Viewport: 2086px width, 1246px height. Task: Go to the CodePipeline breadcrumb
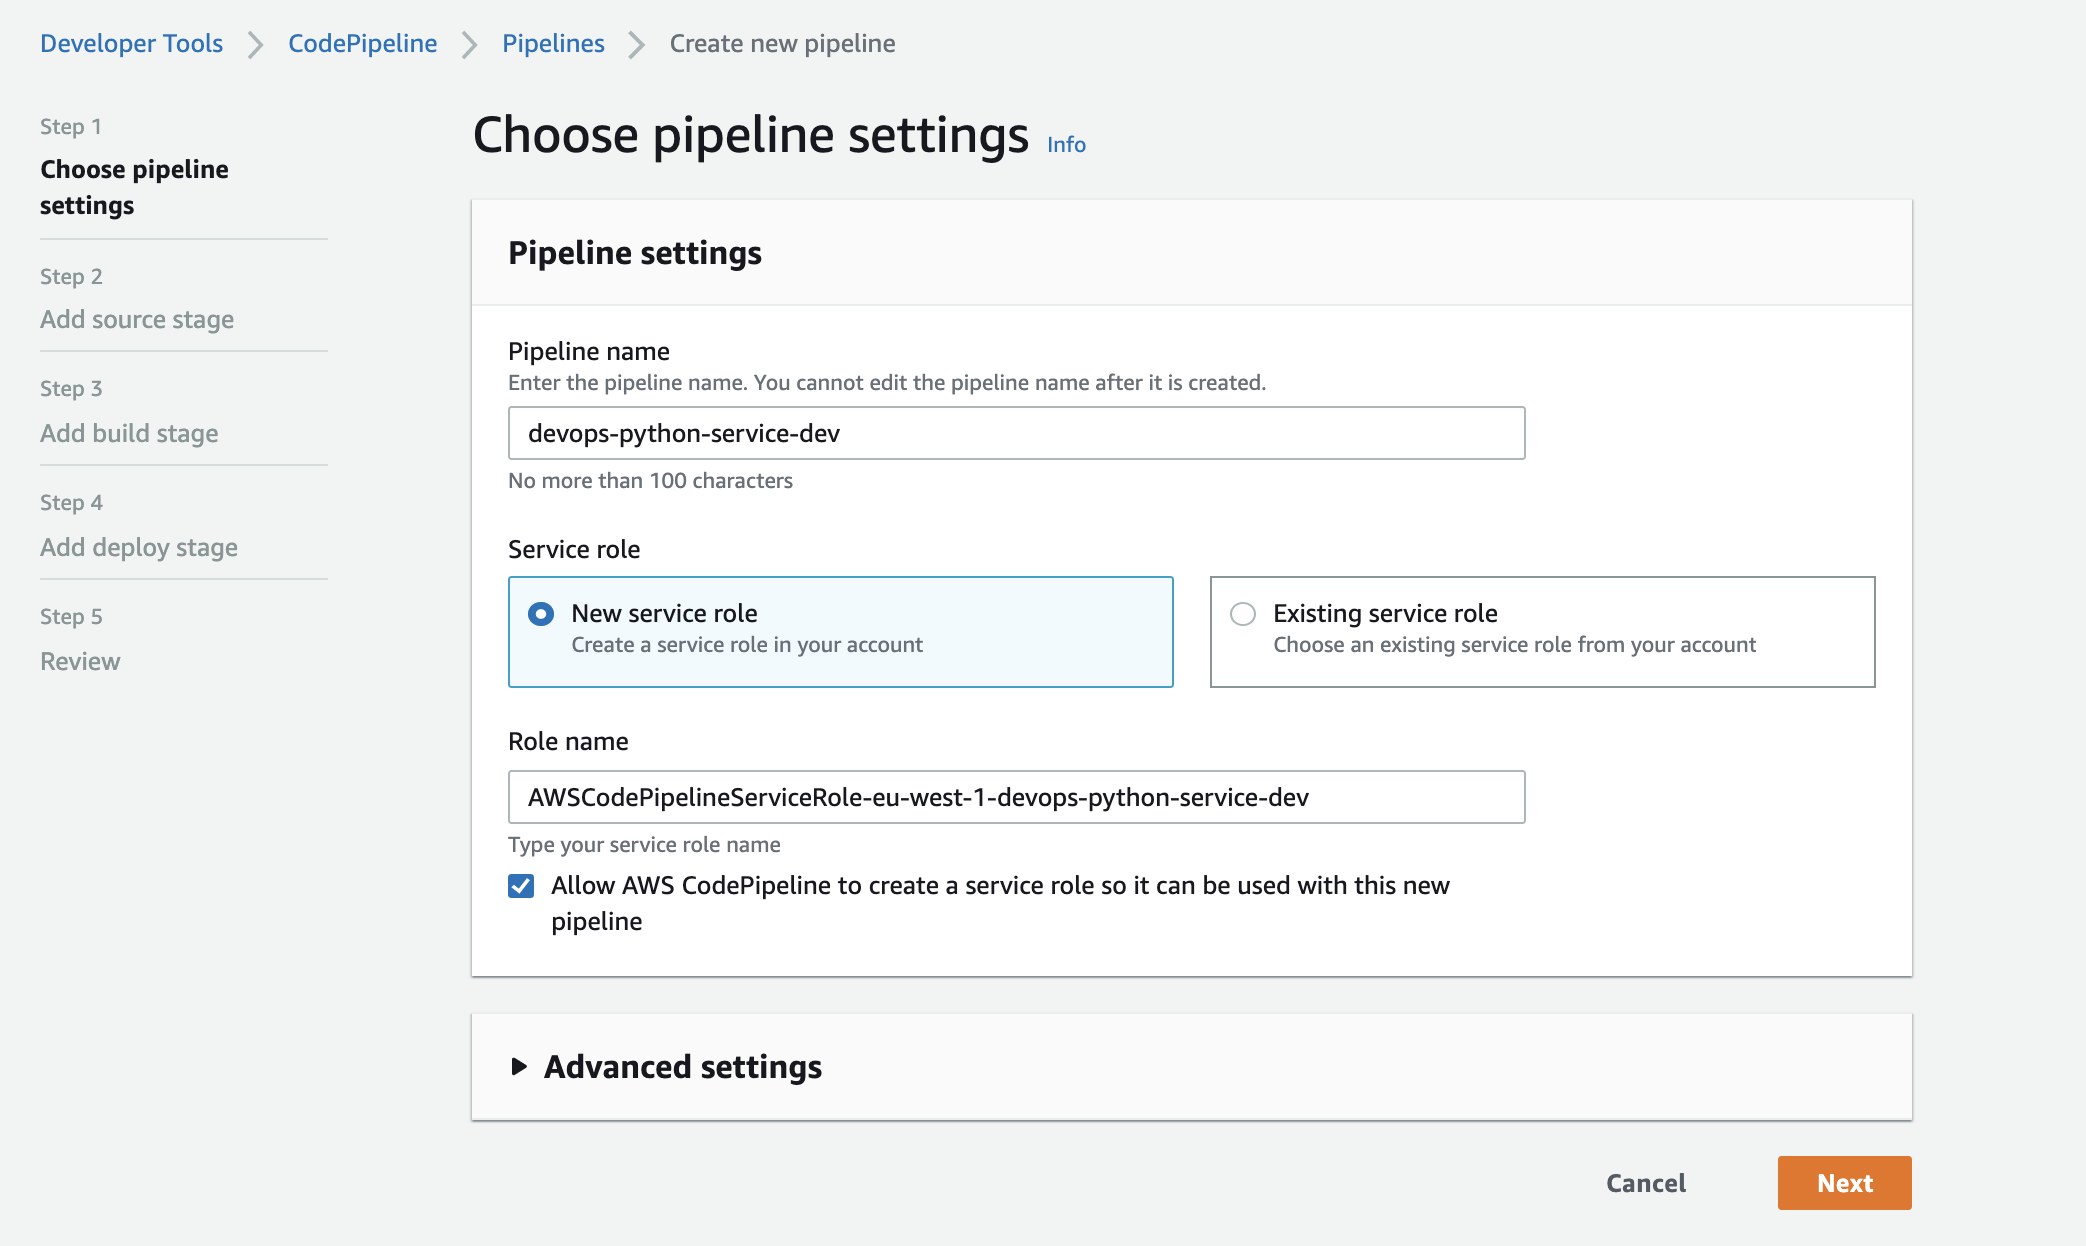tap(362, 44)
